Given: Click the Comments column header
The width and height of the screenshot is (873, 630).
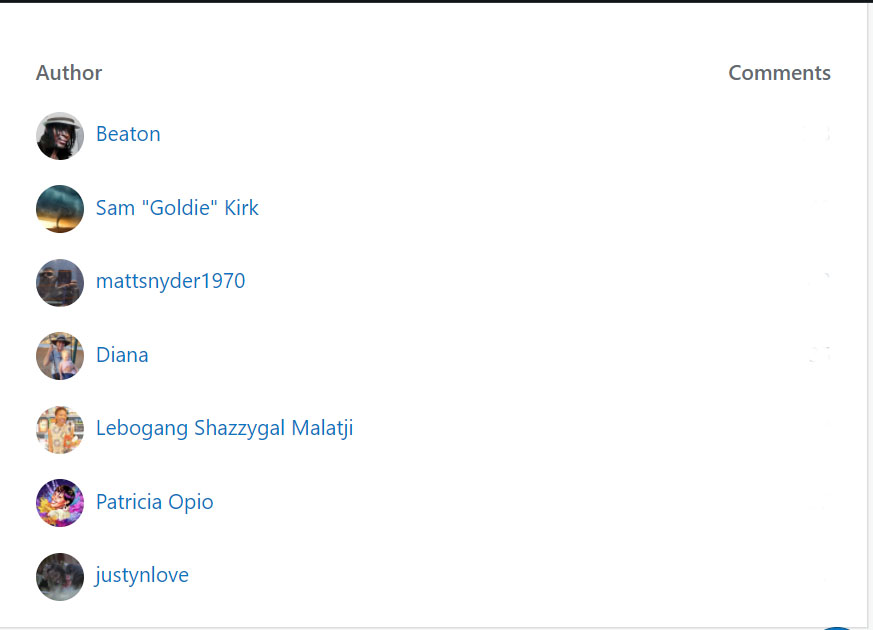Looking at the screenshot, I should [x=779, y=73].
